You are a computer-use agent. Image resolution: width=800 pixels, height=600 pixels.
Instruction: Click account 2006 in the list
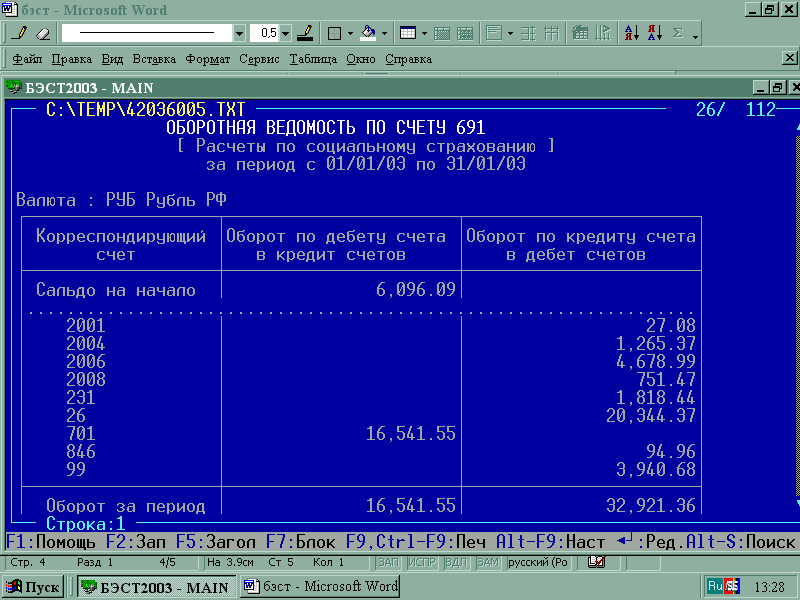tap(86, 362)
